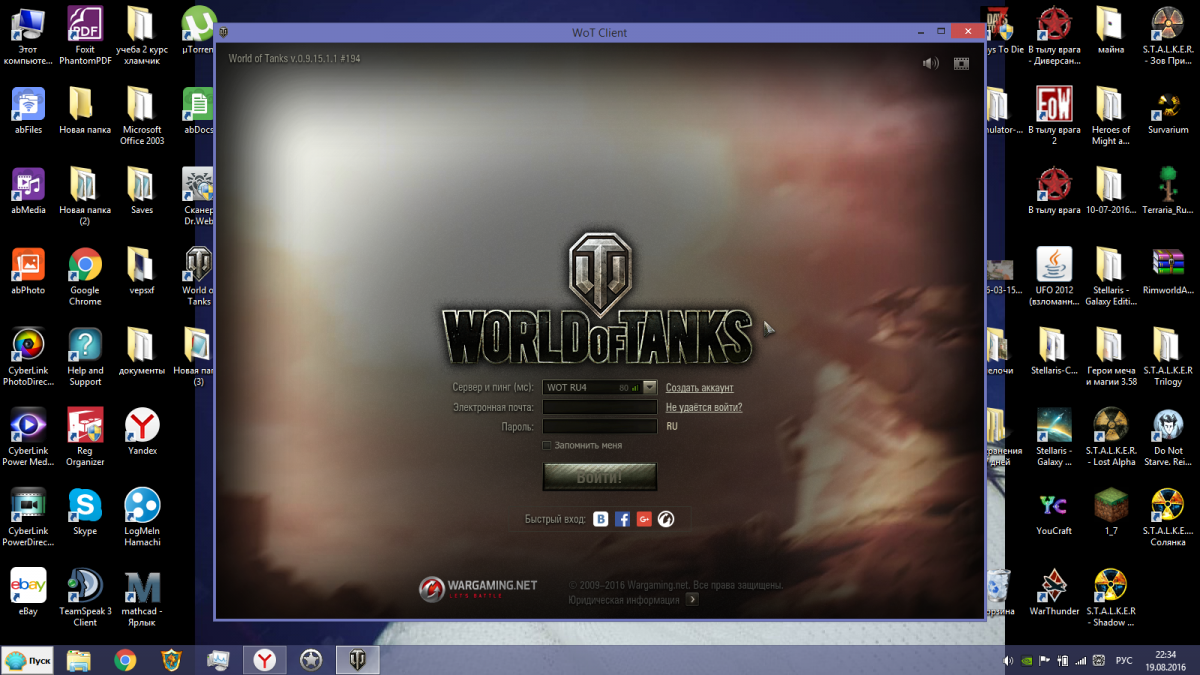
Task: Select the Do Not Starve desktop icon
Action: (x=1168, y=436)
